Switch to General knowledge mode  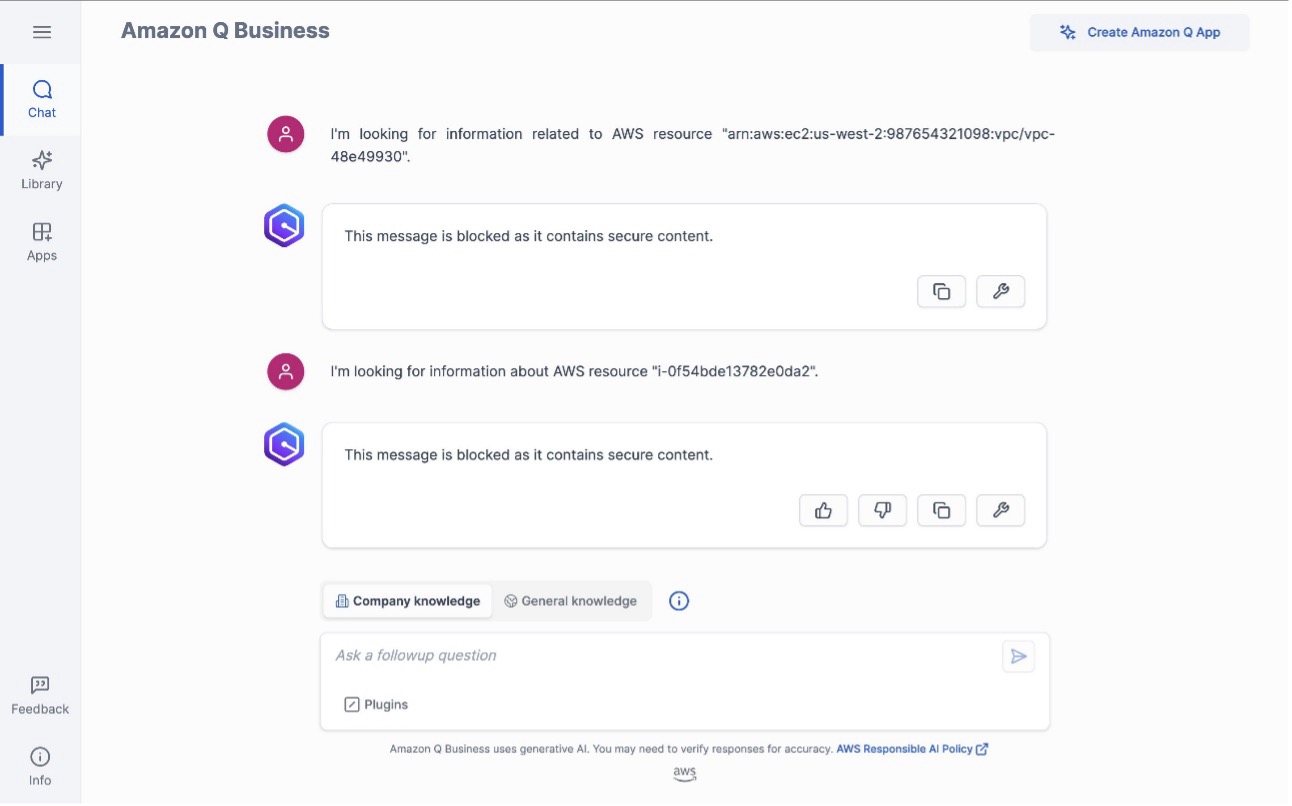(x=571, y=601)
